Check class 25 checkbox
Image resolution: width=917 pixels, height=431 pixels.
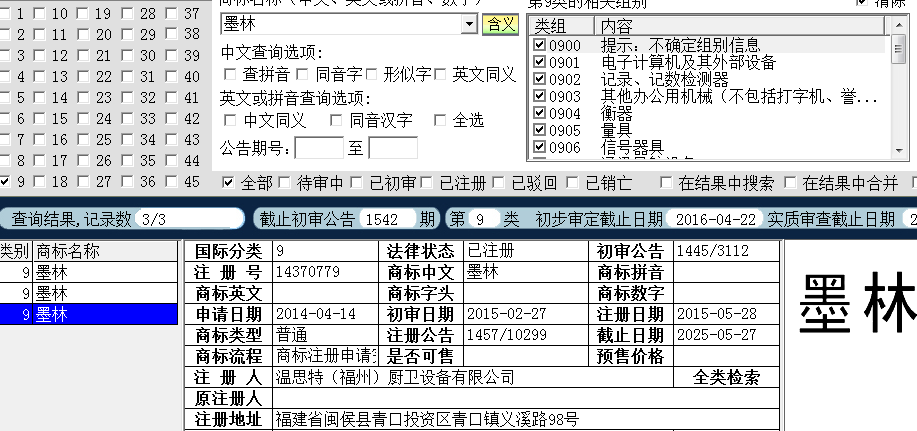(x=83, y=140)
